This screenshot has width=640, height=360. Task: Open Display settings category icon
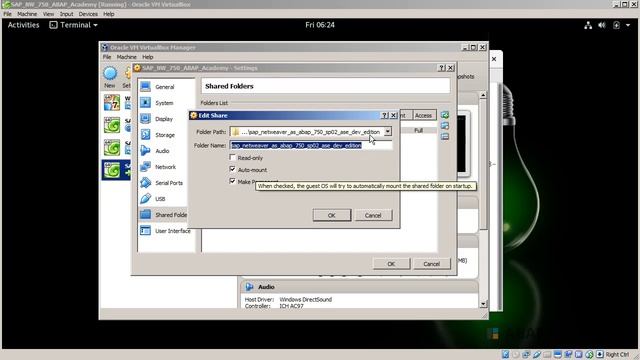(145, 118)
